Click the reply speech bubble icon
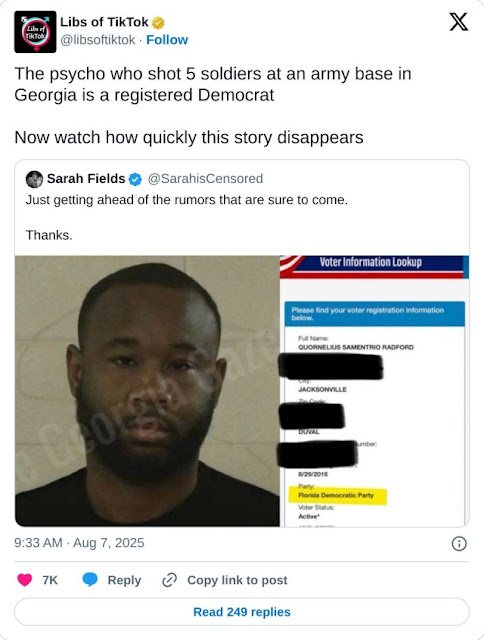Screen dimensions: 484x640 [x=90, y=580]
